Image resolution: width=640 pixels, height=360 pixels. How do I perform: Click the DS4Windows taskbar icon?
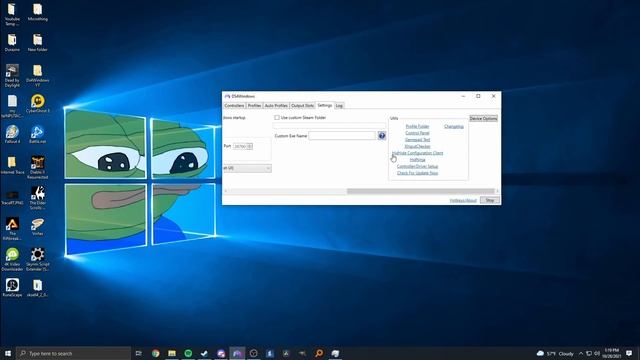click(237, 353)
